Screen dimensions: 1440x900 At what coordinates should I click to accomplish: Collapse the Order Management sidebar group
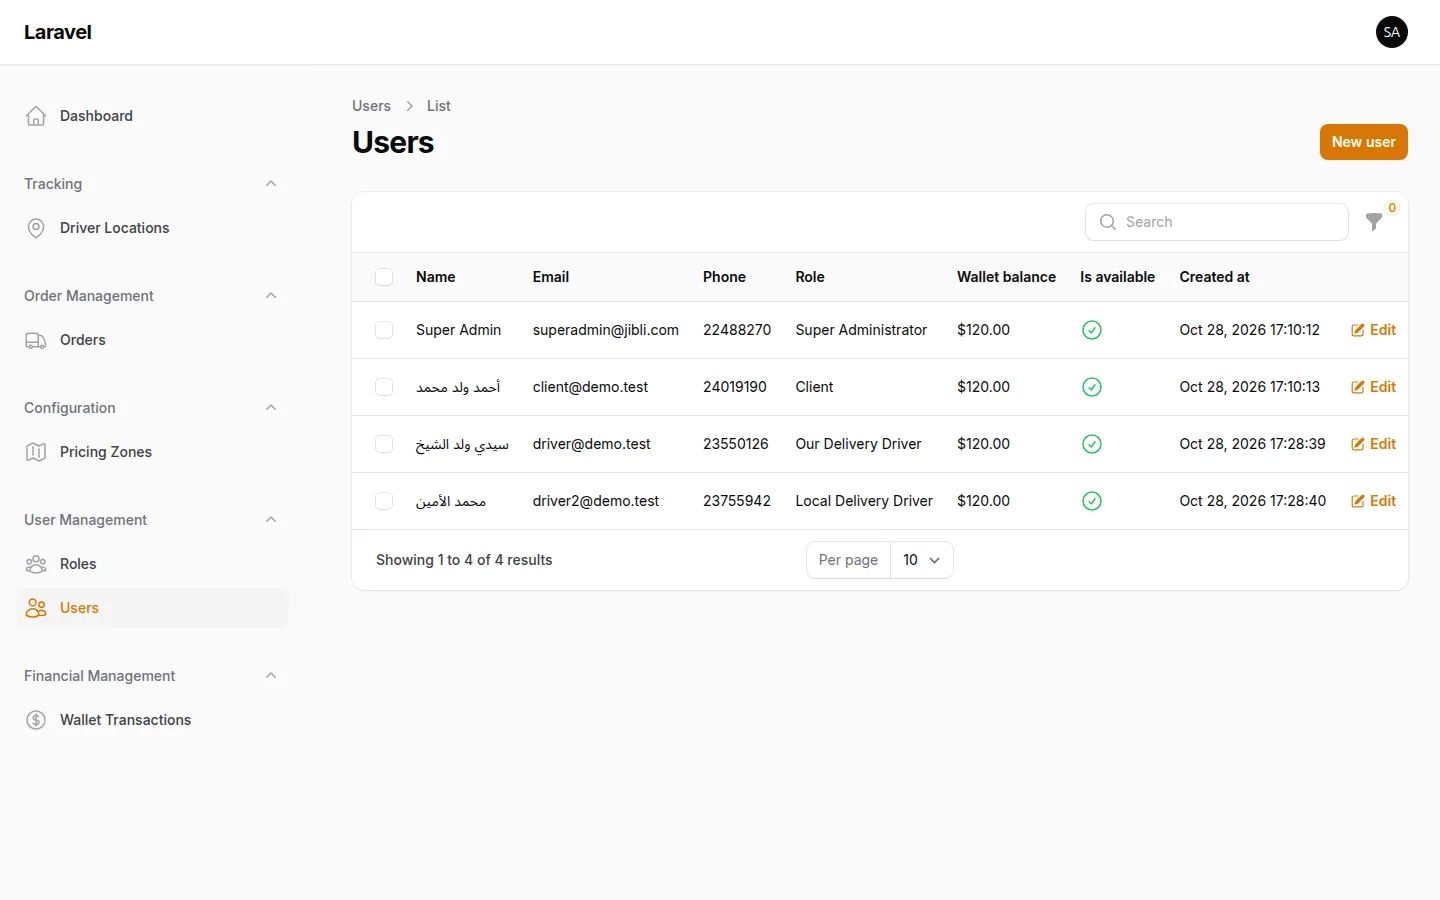(271, 296)
